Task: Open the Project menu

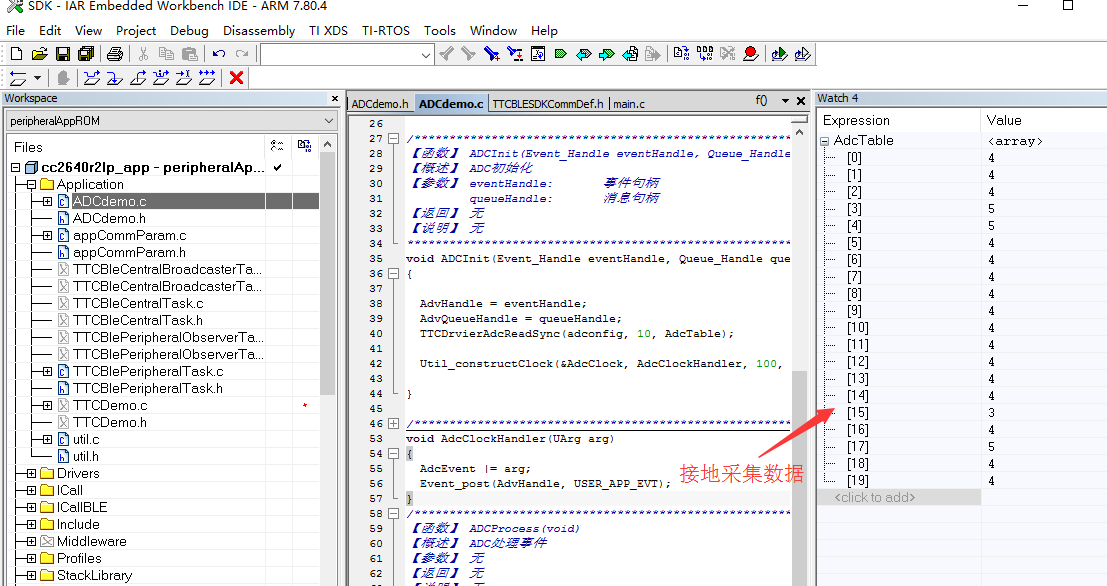Action: click(x=136, y=30)
